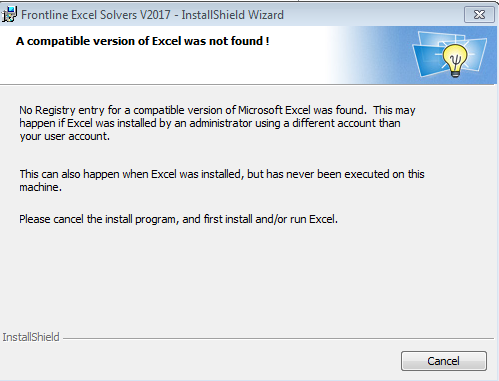Click the 'Frontline Excel Solvers V2017' title bar text

pos(96,15)
